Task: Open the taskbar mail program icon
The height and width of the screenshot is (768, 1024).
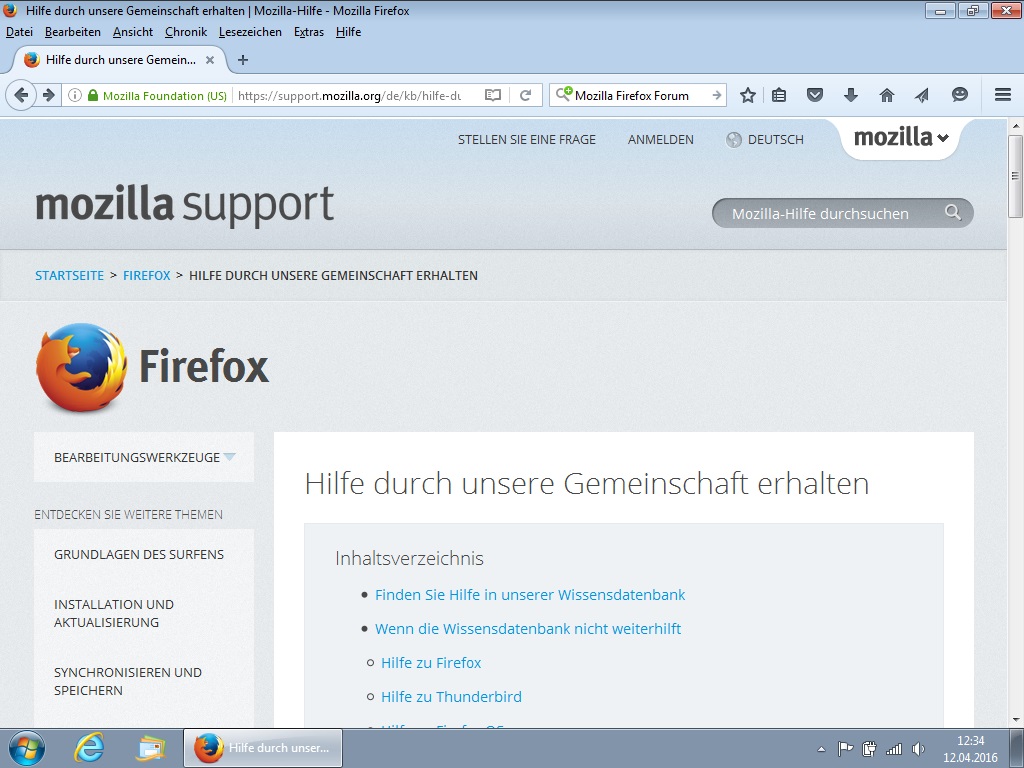Action: point(151,748)
